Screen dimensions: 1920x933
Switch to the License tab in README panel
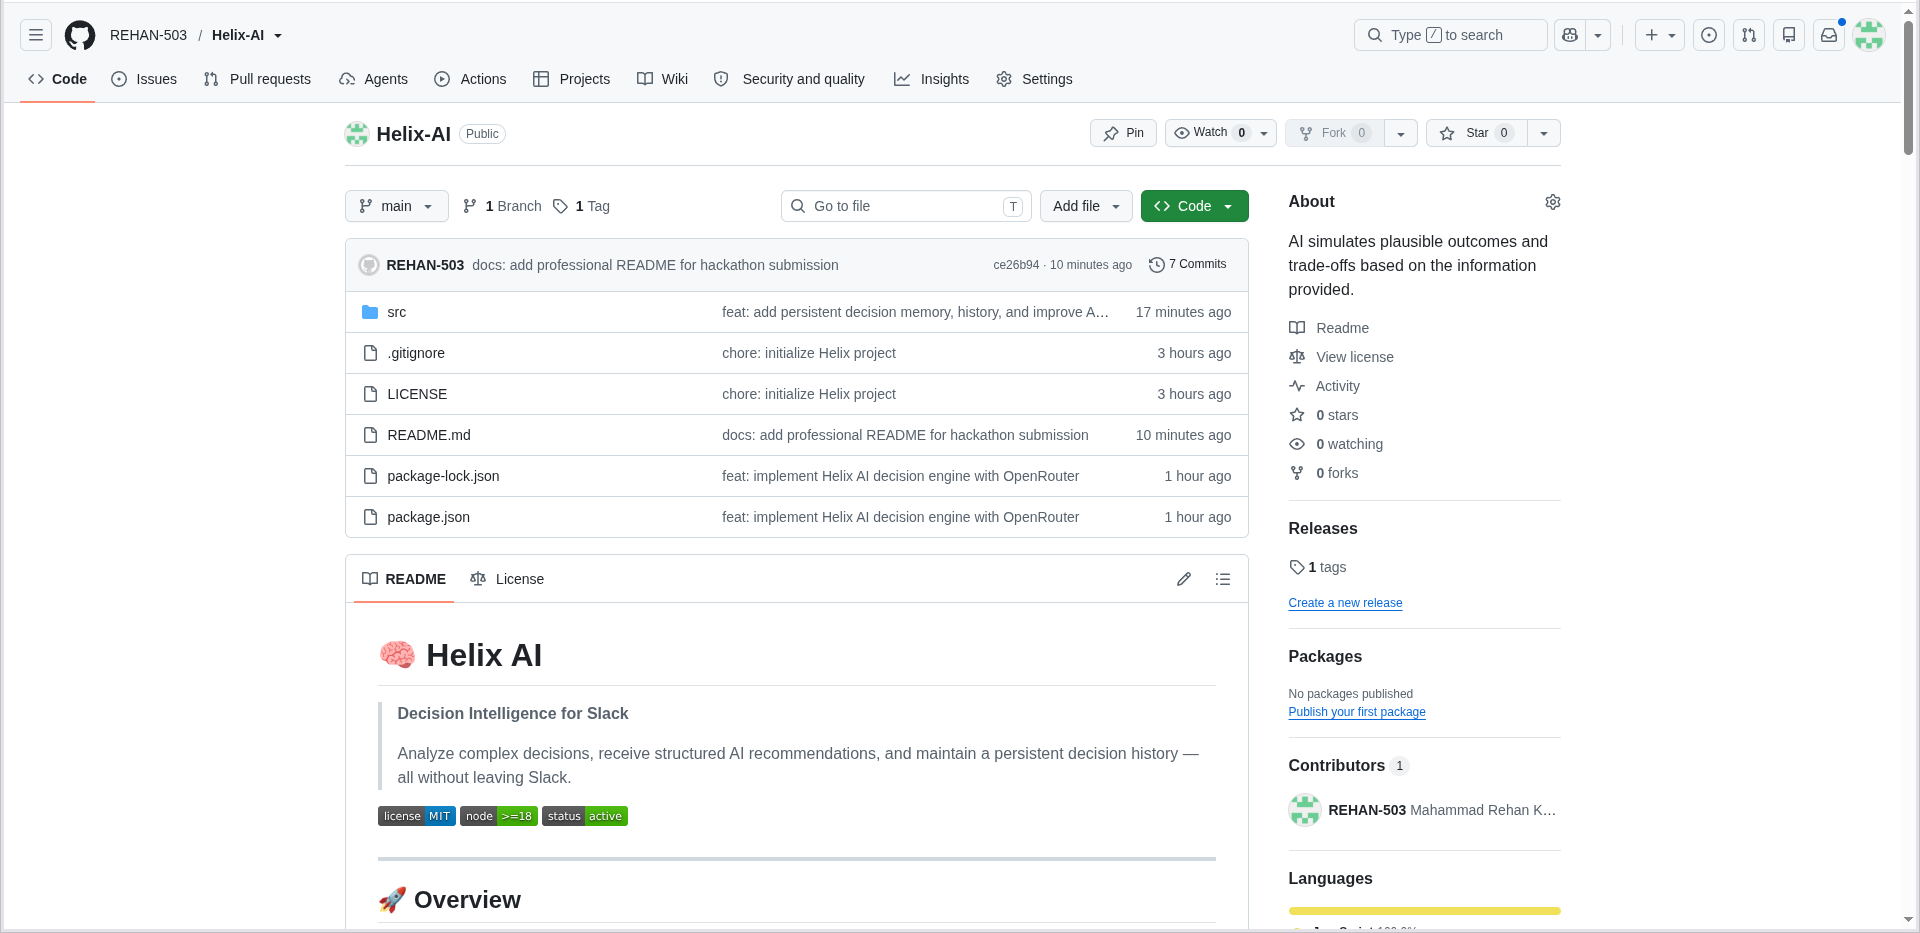(x=507, y=579)
